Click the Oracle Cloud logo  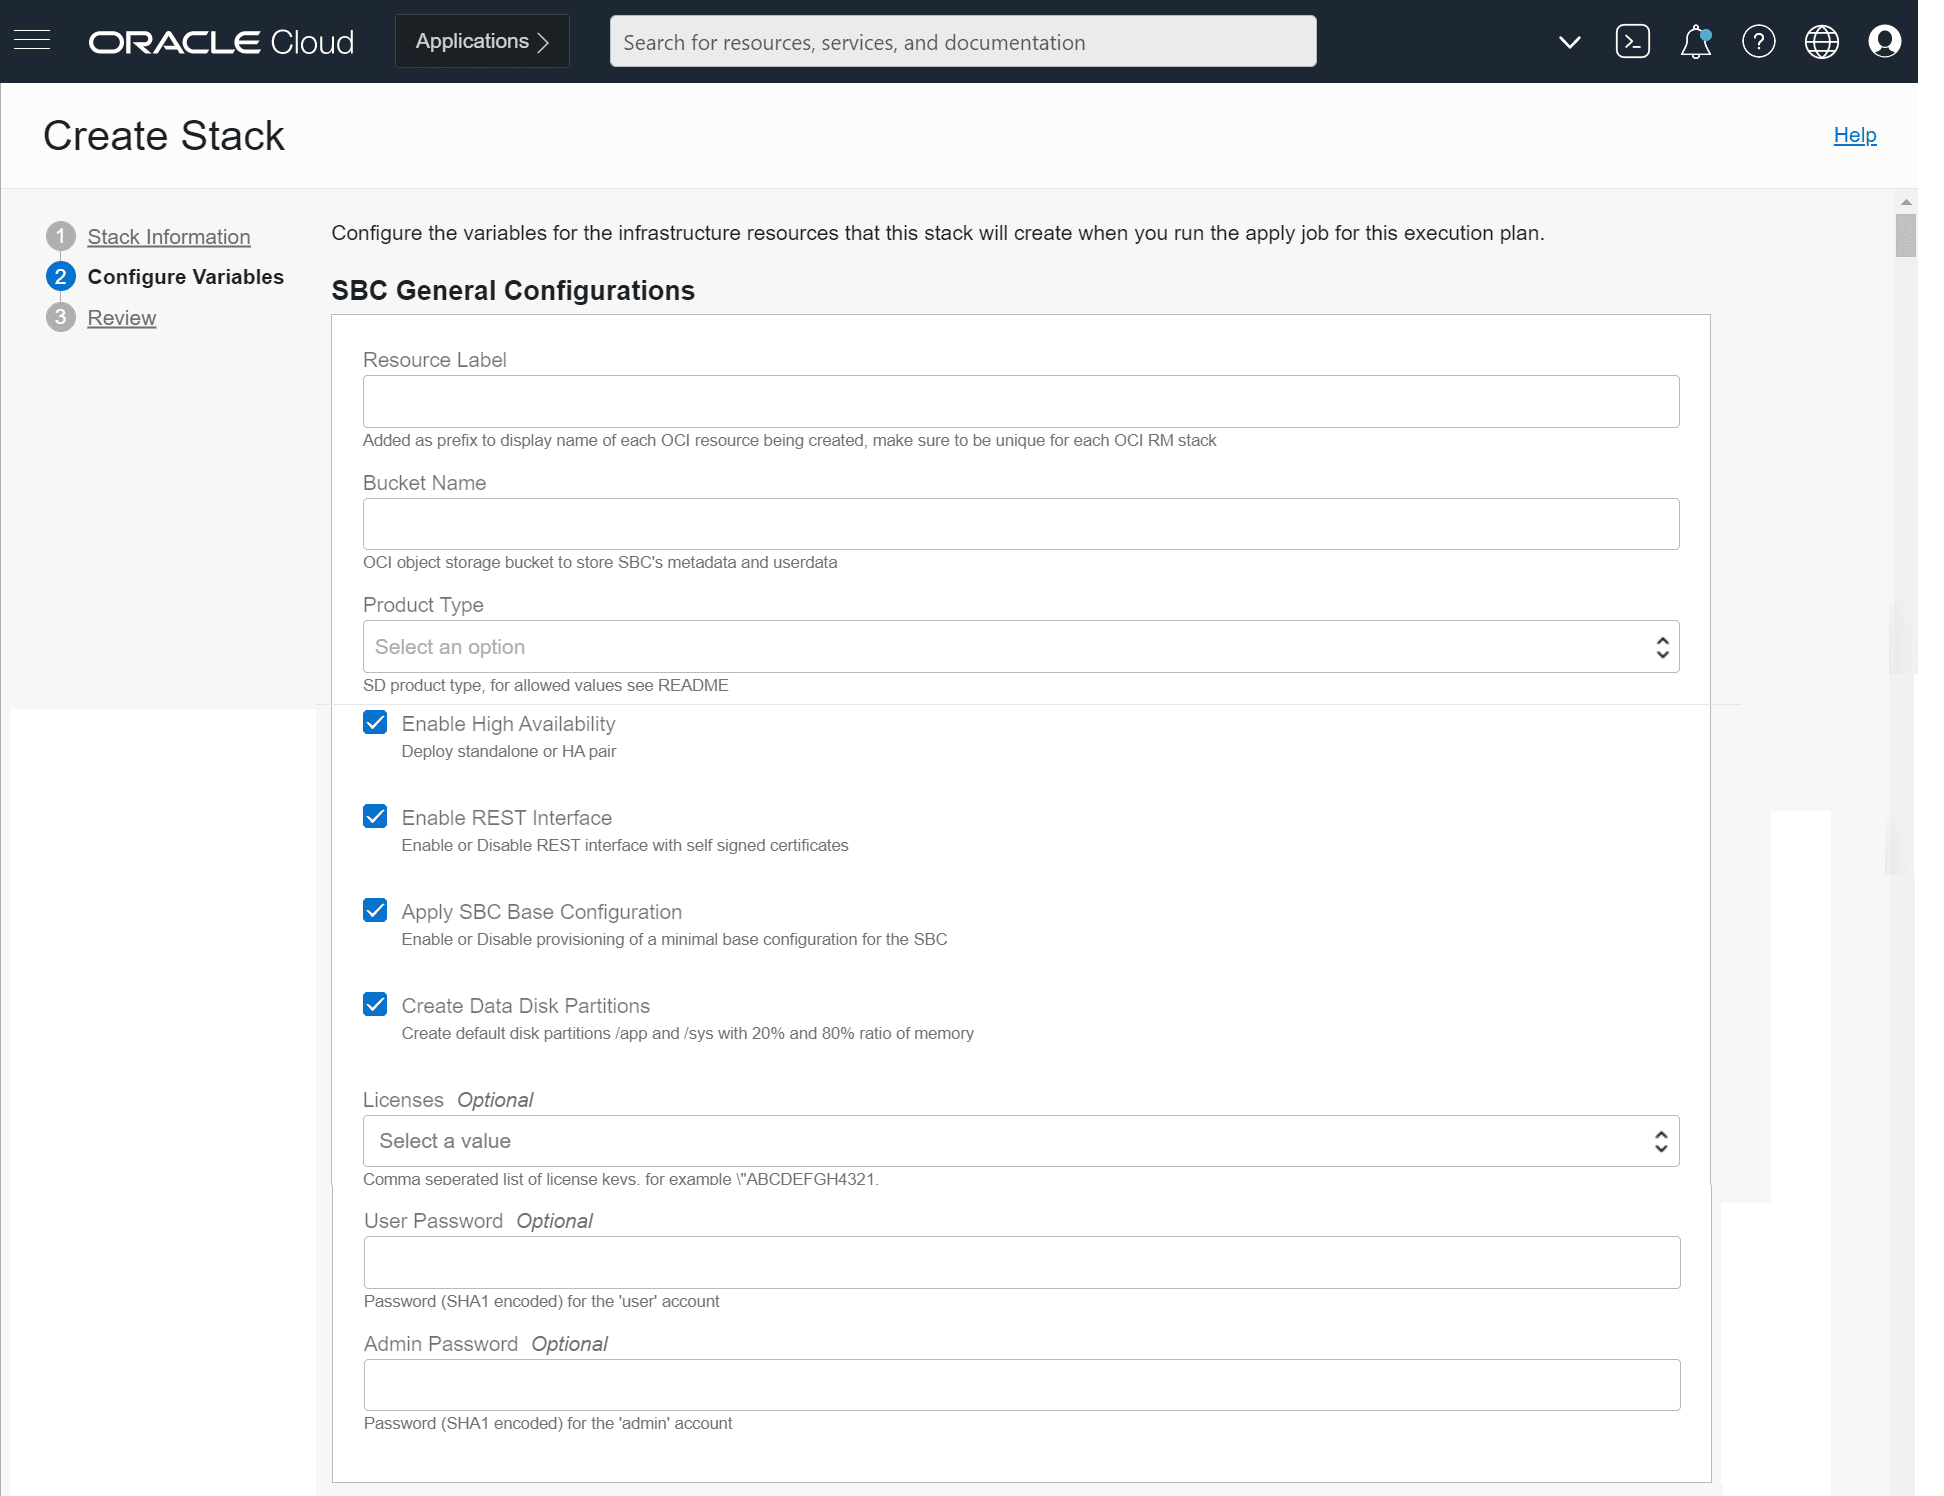point(221,42)
